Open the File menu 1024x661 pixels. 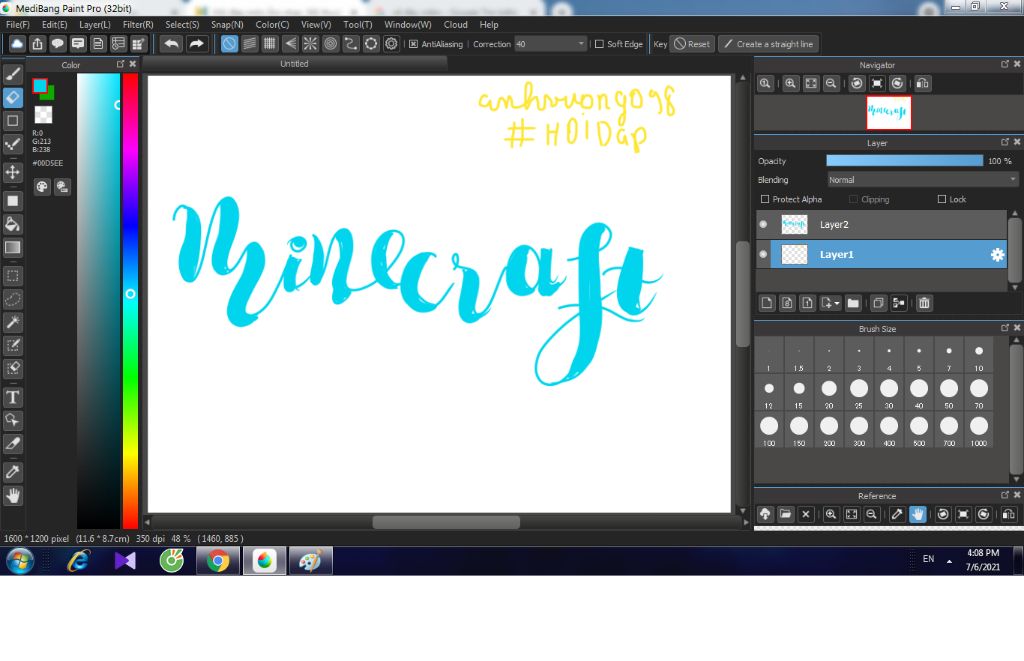18,25
